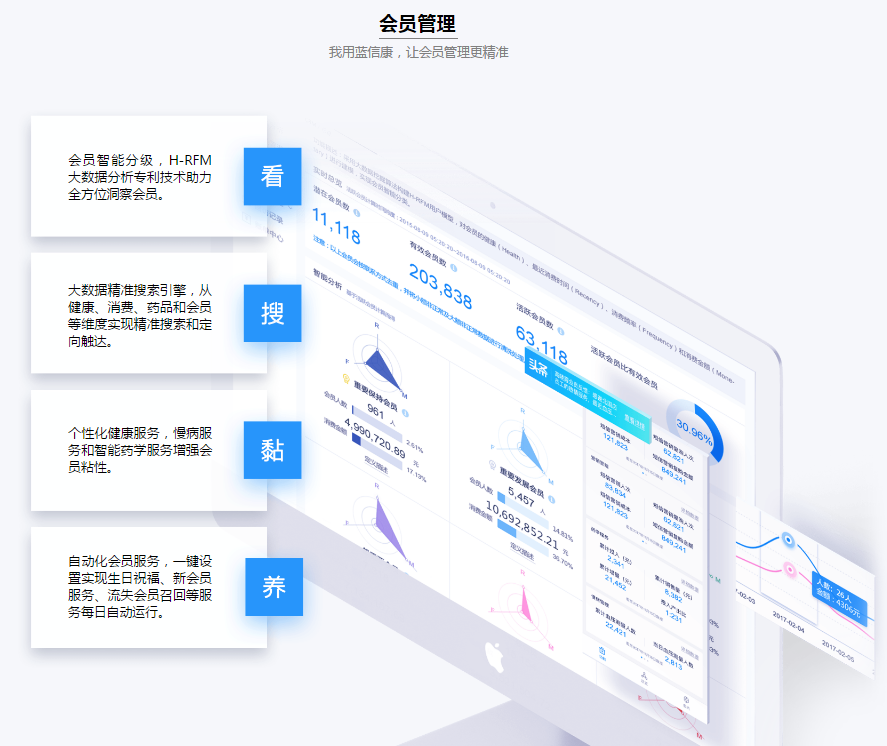Select the dark blue radar chart
Image resolution: width=887 pixels, height=746 pixels.
coord(377,360)
